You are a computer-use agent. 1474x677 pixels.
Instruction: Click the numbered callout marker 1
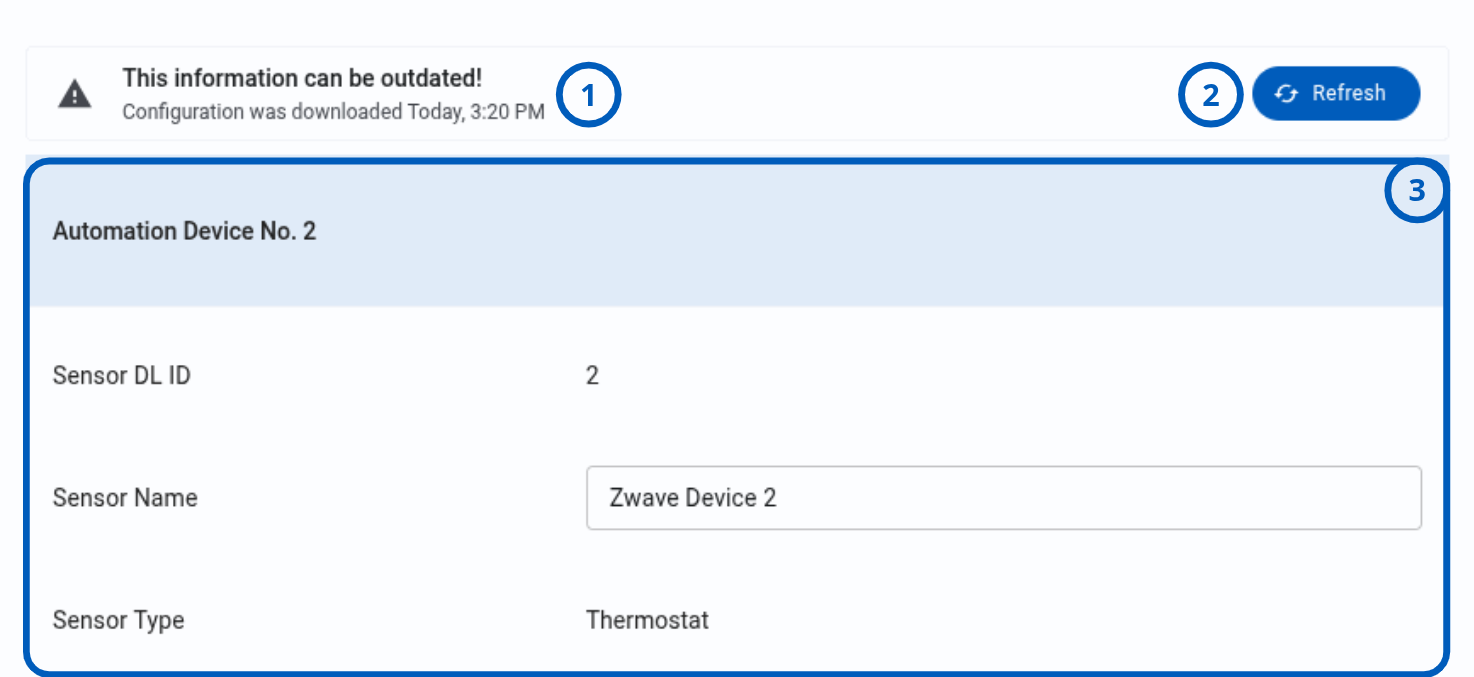pyautogui.click(x=589, y=96)
